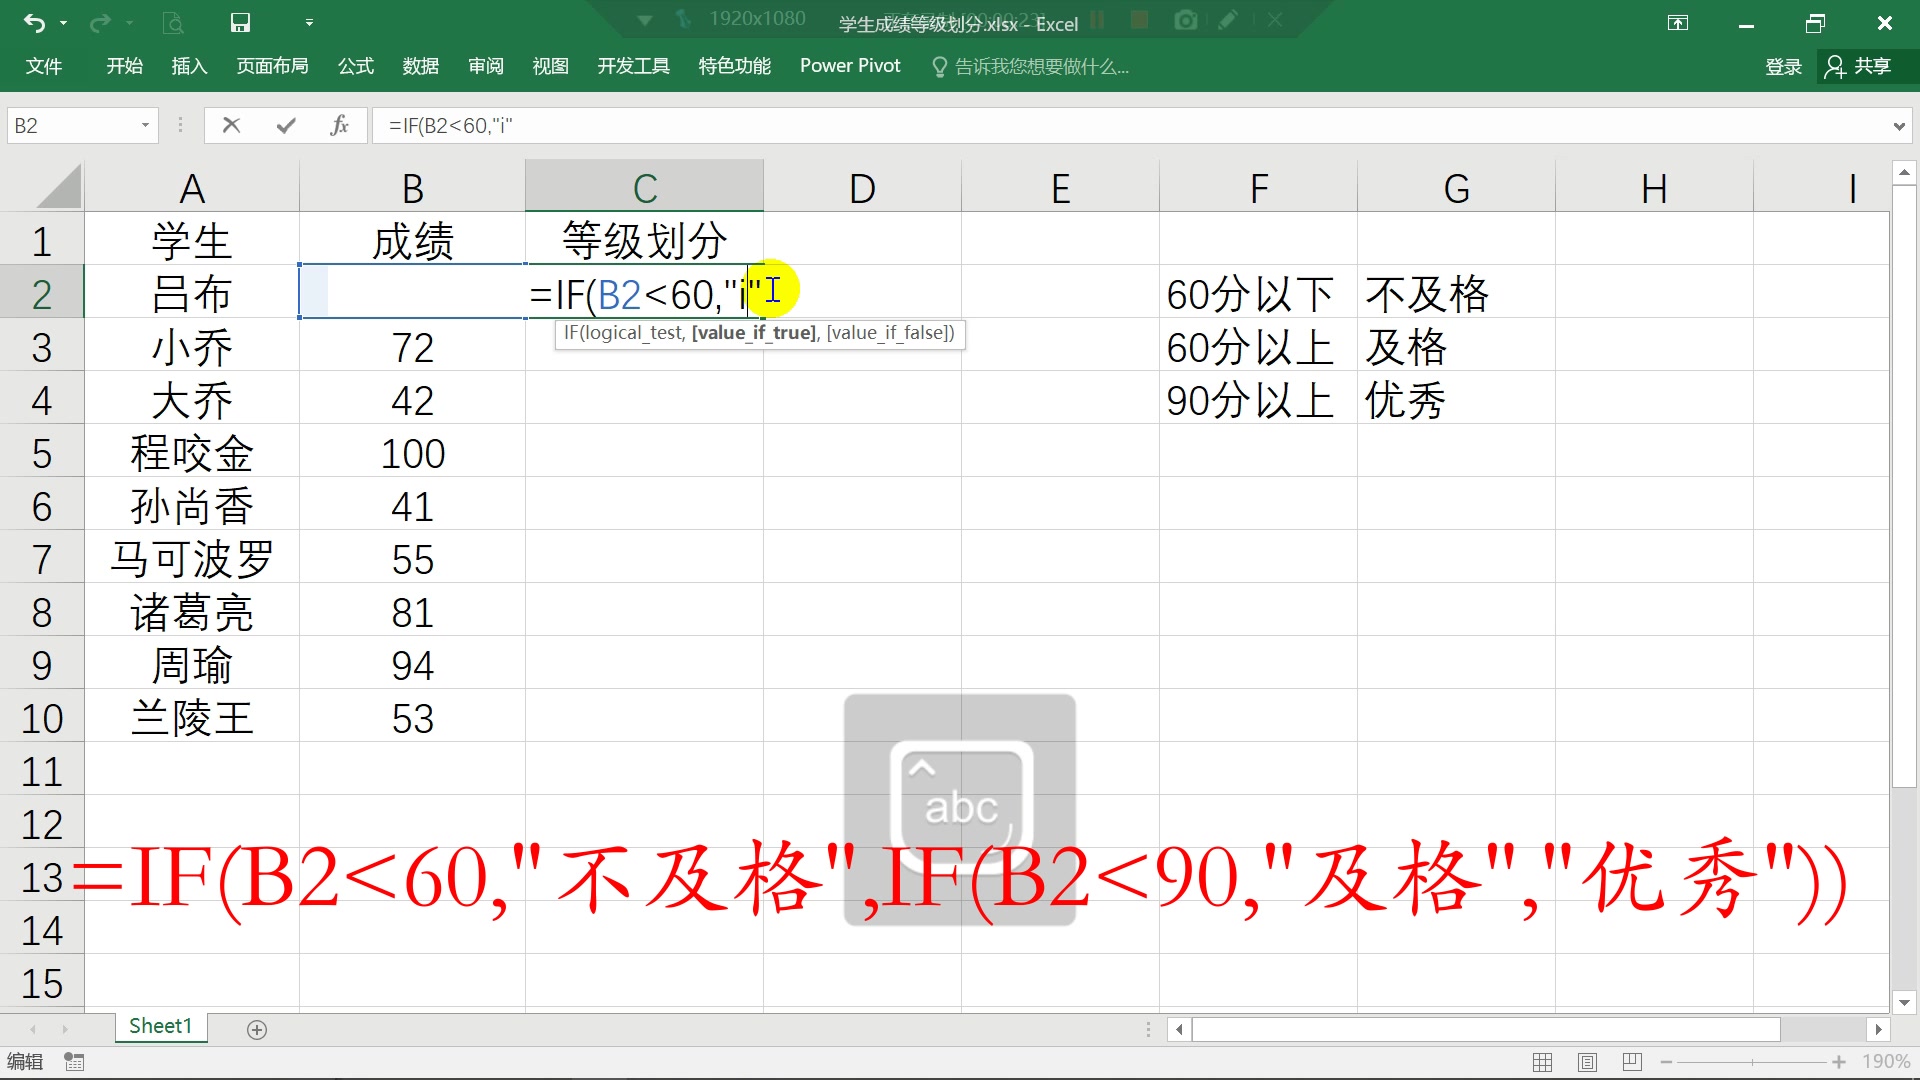Click the vertical scrollbar thumb

(1904, 486)
